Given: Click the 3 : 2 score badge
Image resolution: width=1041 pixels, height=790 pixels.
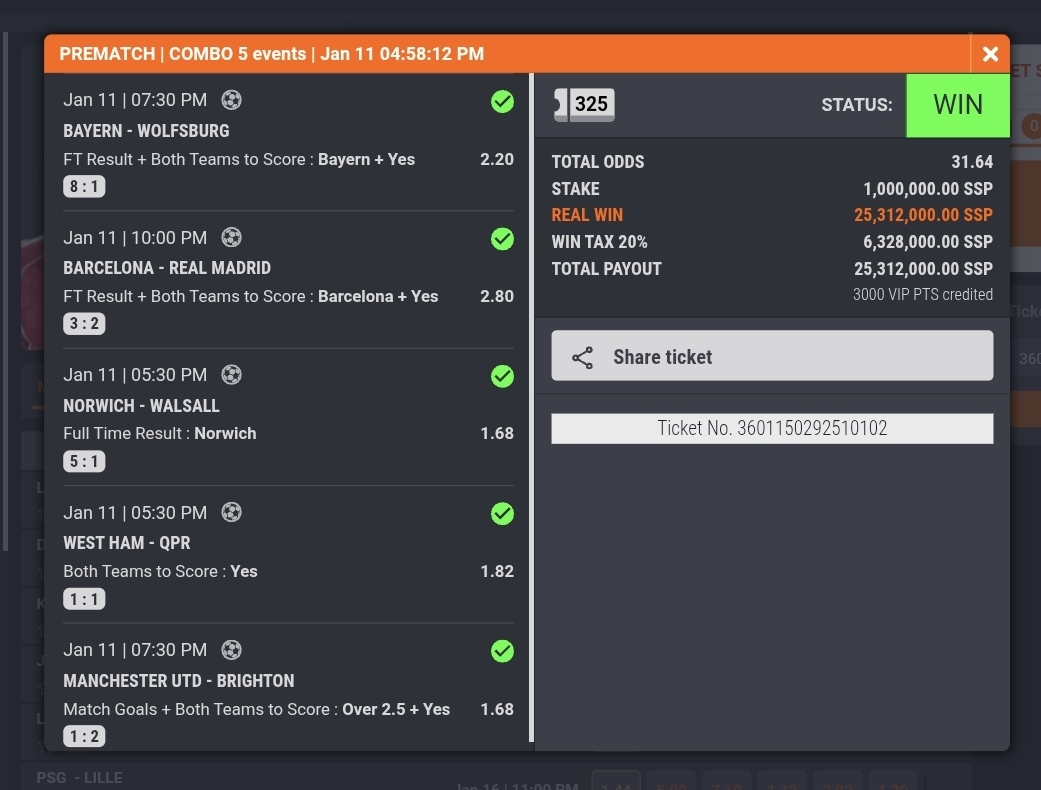Looking at the screenshot, I should 84,324.
